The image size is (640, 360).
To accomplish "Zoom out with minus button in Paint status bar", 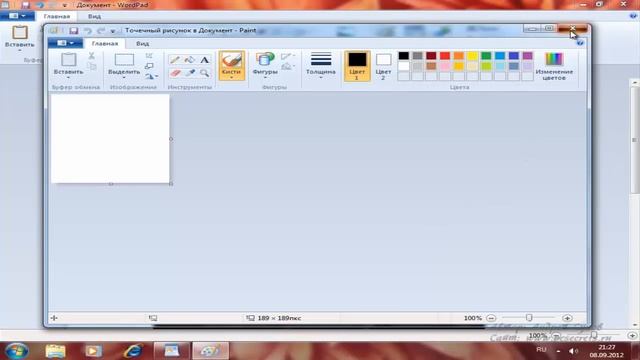I will [491, 318].
